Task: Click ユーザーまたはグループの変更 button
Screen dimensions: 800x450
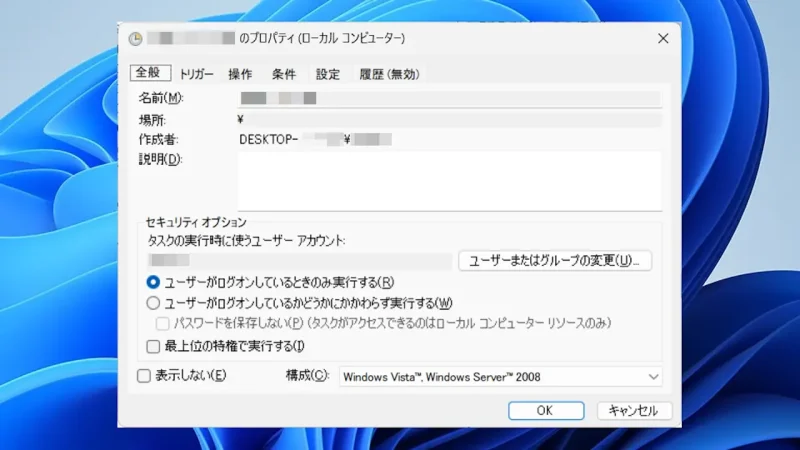Action: pyautogui.click(x=555, y=261)
